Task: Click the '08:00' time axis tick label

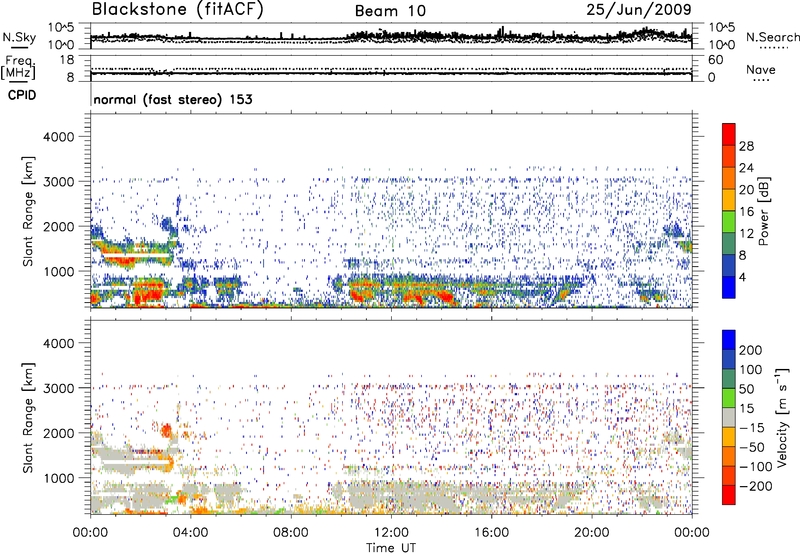Action: (x=291, y=533)
